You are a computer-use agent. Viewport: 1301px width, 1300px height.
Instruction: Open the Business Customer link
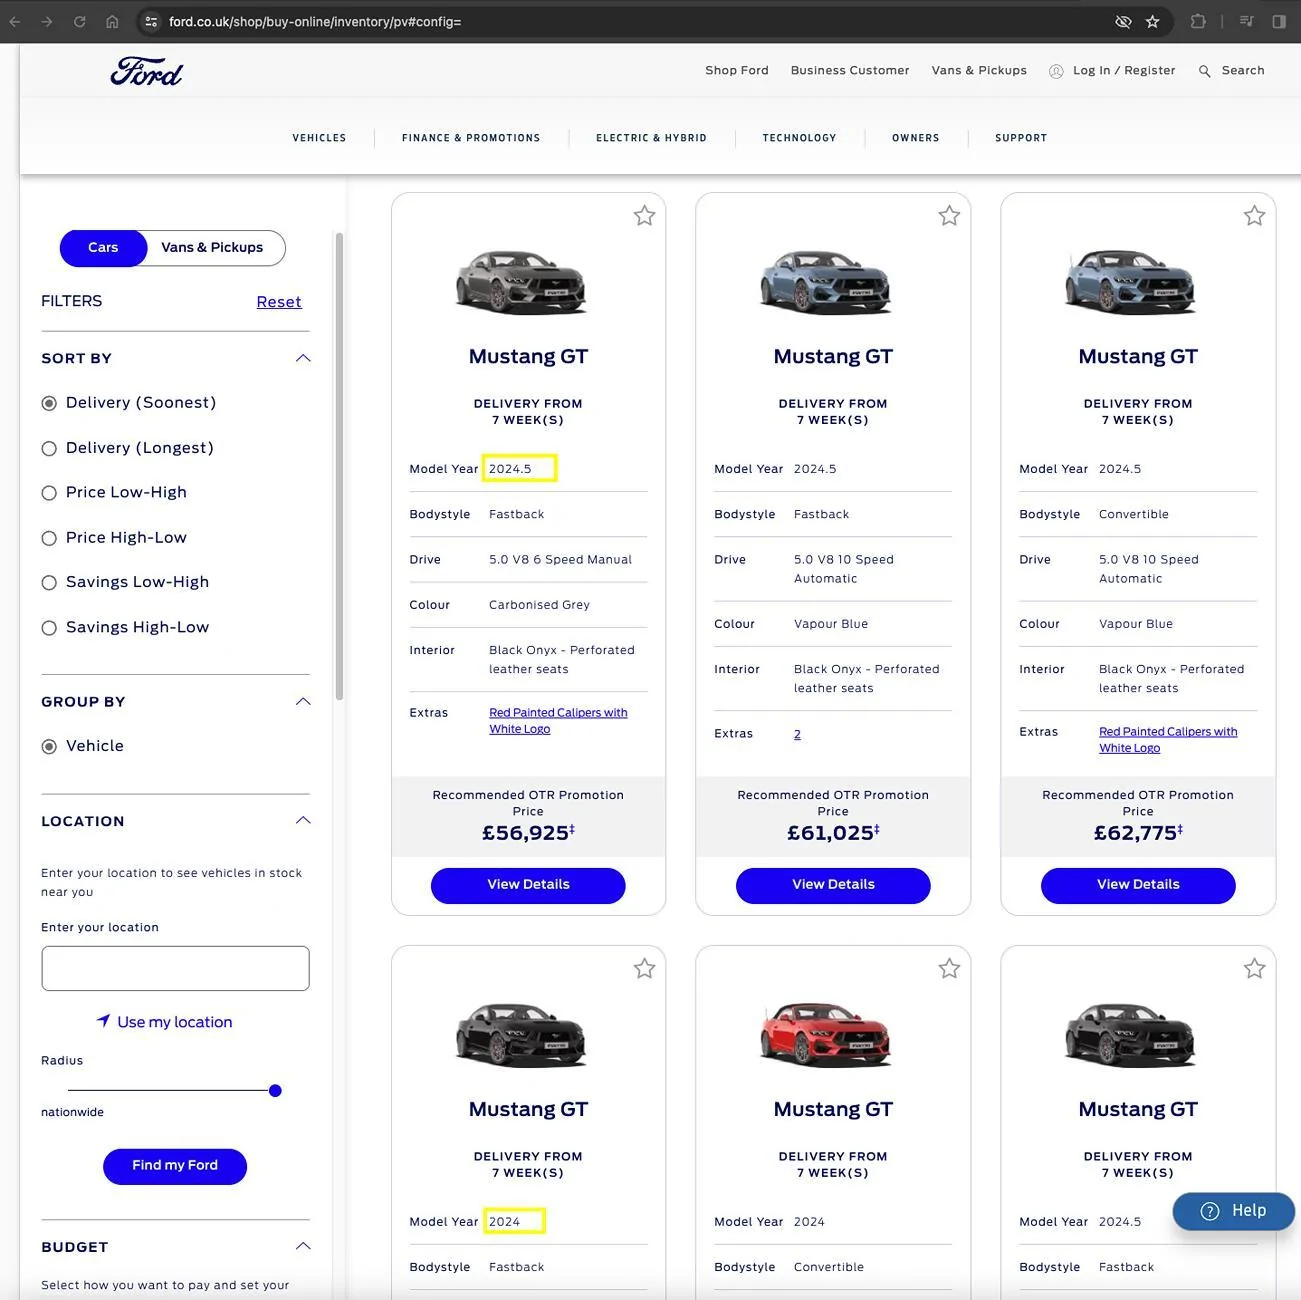(850, 71)
